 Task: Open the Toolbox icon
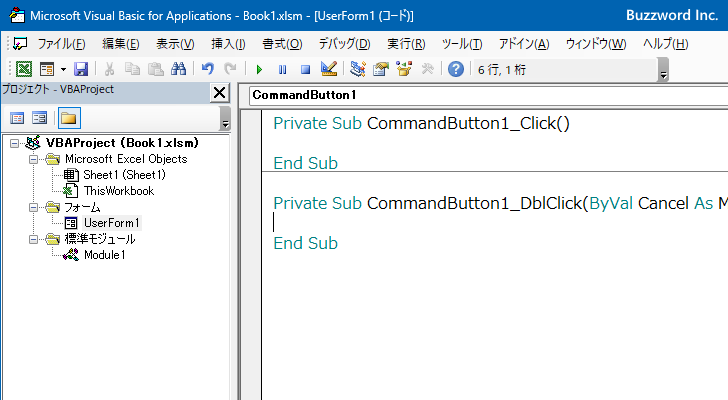click(427, 69)
